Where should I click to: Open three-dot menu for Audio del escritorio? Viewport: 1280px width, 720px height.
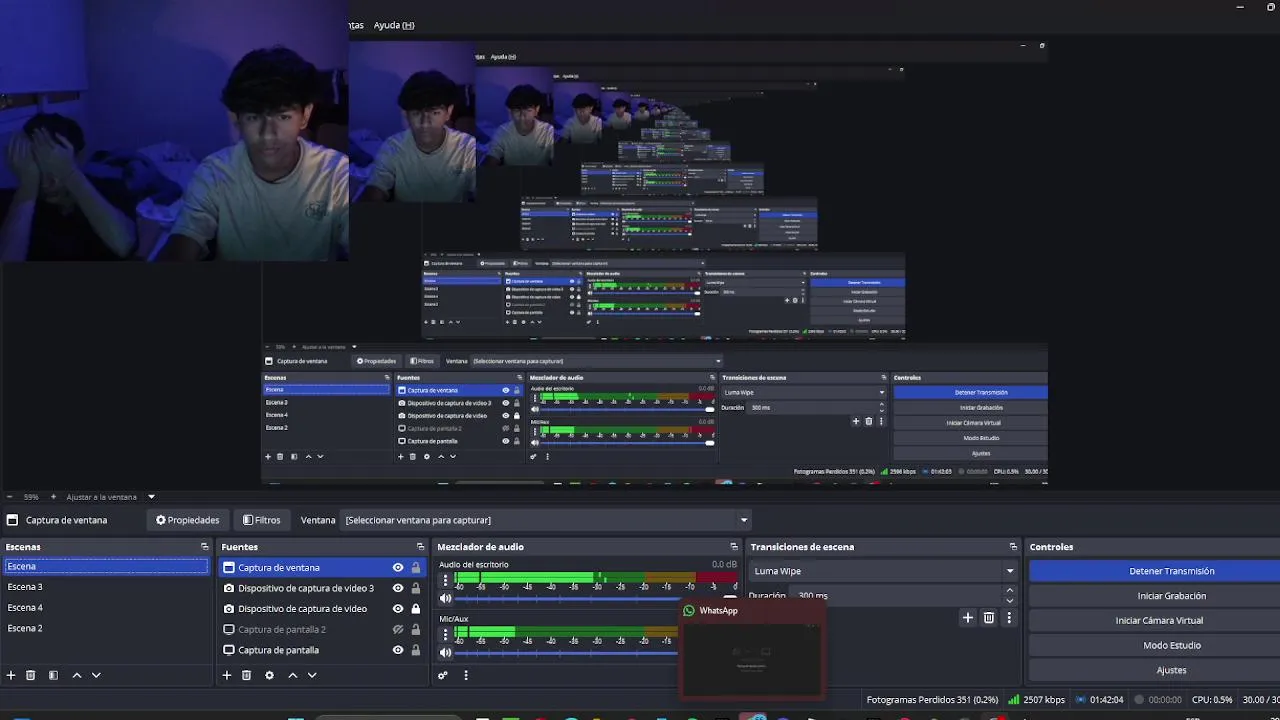[446, 581]
